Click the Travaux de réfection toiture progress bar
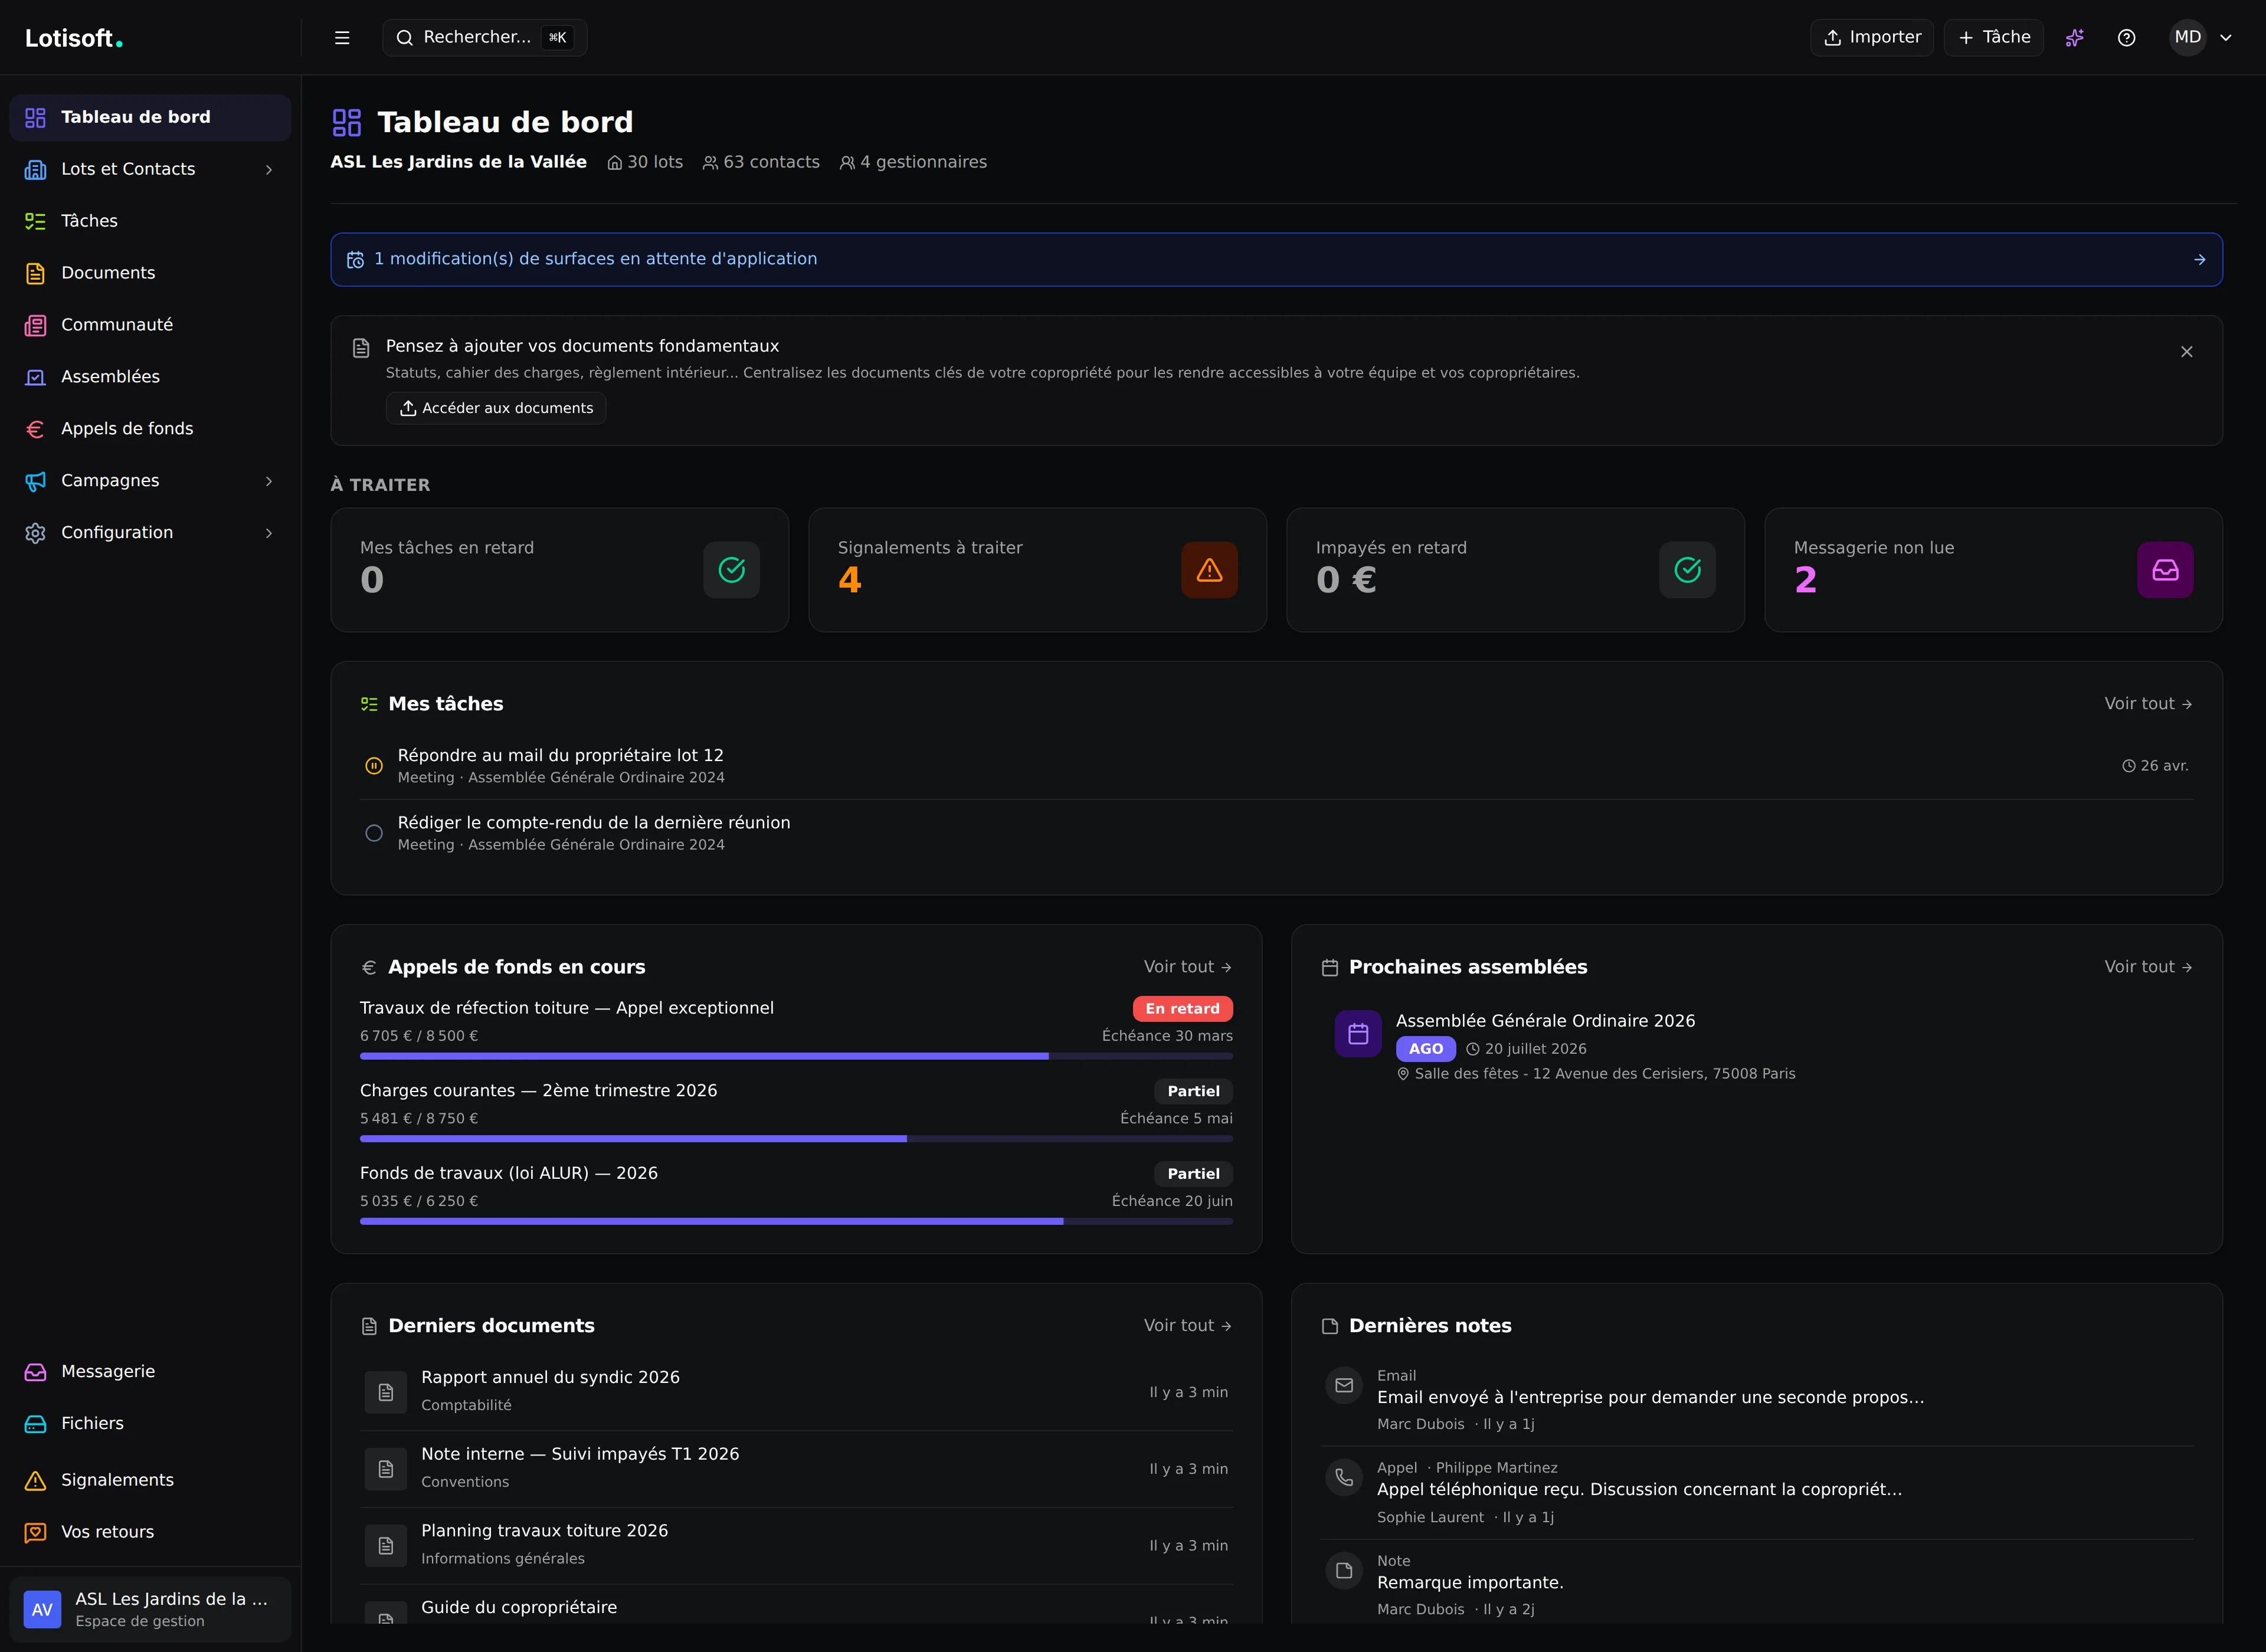 796,1056
